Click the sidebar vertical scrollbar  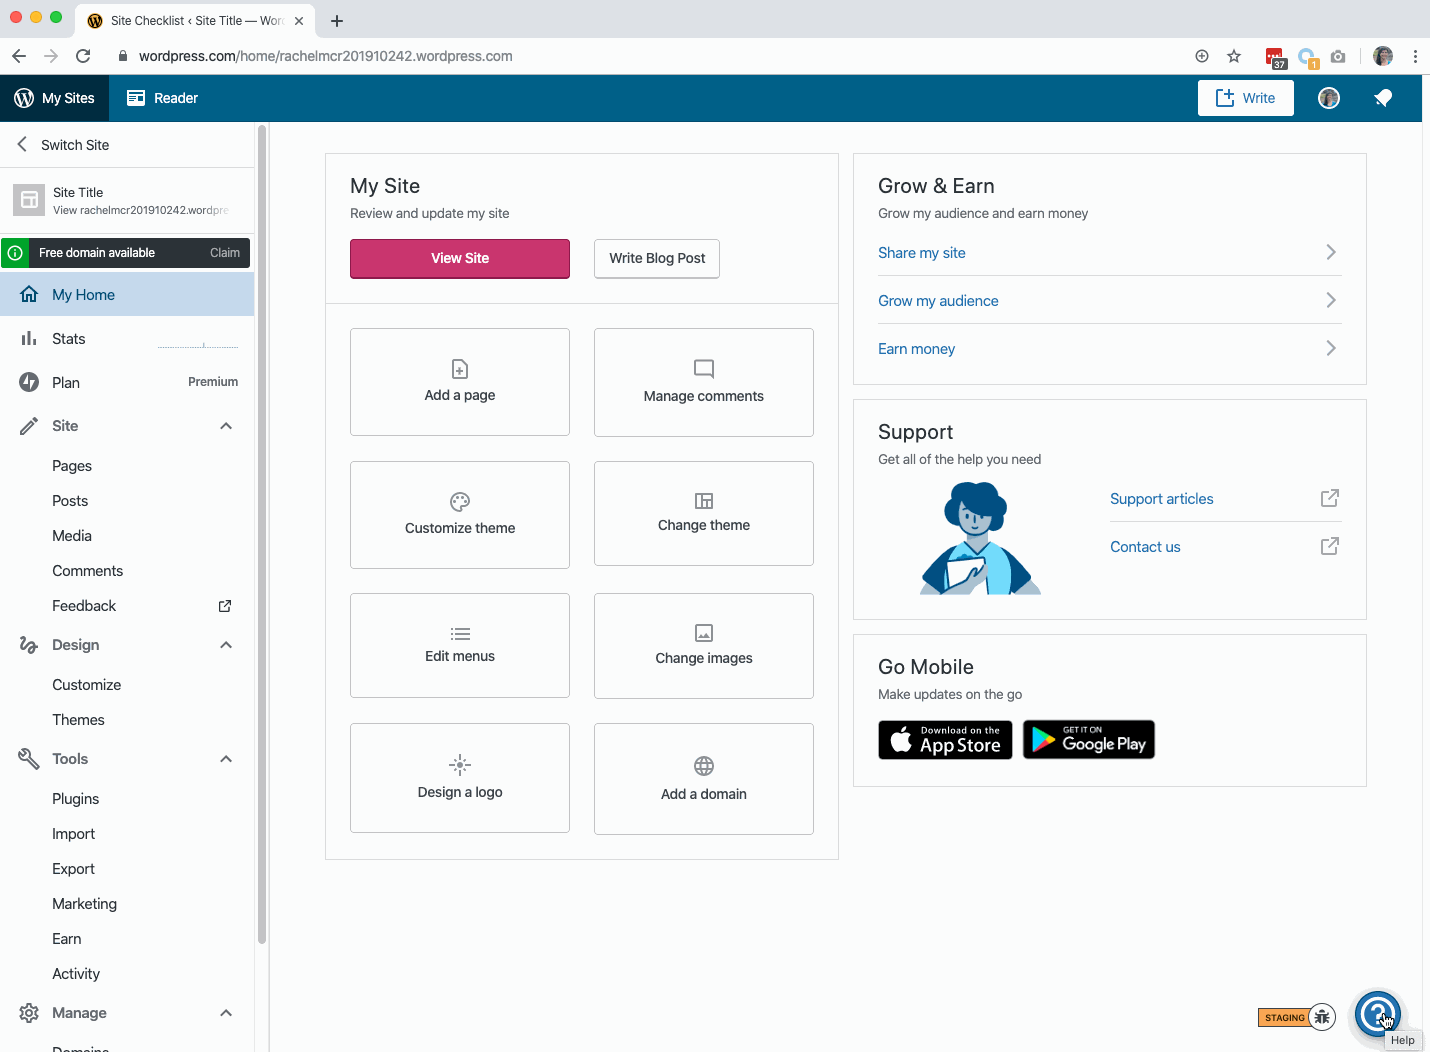[262, 534]
